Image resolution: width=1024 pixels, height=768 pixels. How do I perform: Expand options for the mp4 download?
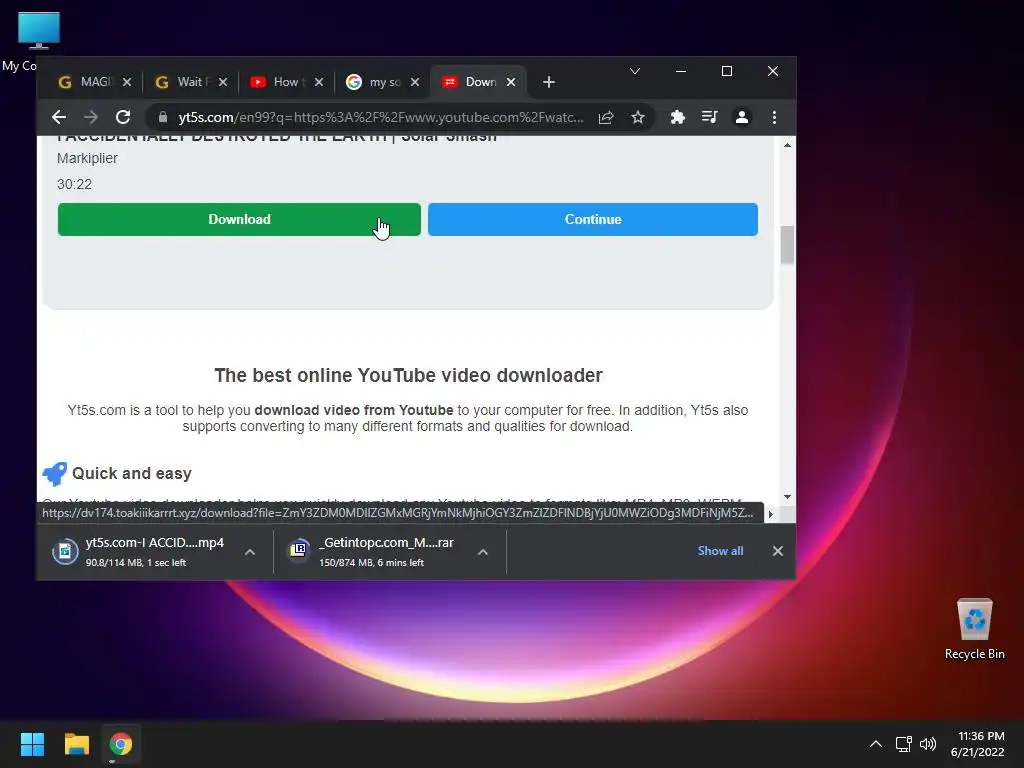pos(249,552)
